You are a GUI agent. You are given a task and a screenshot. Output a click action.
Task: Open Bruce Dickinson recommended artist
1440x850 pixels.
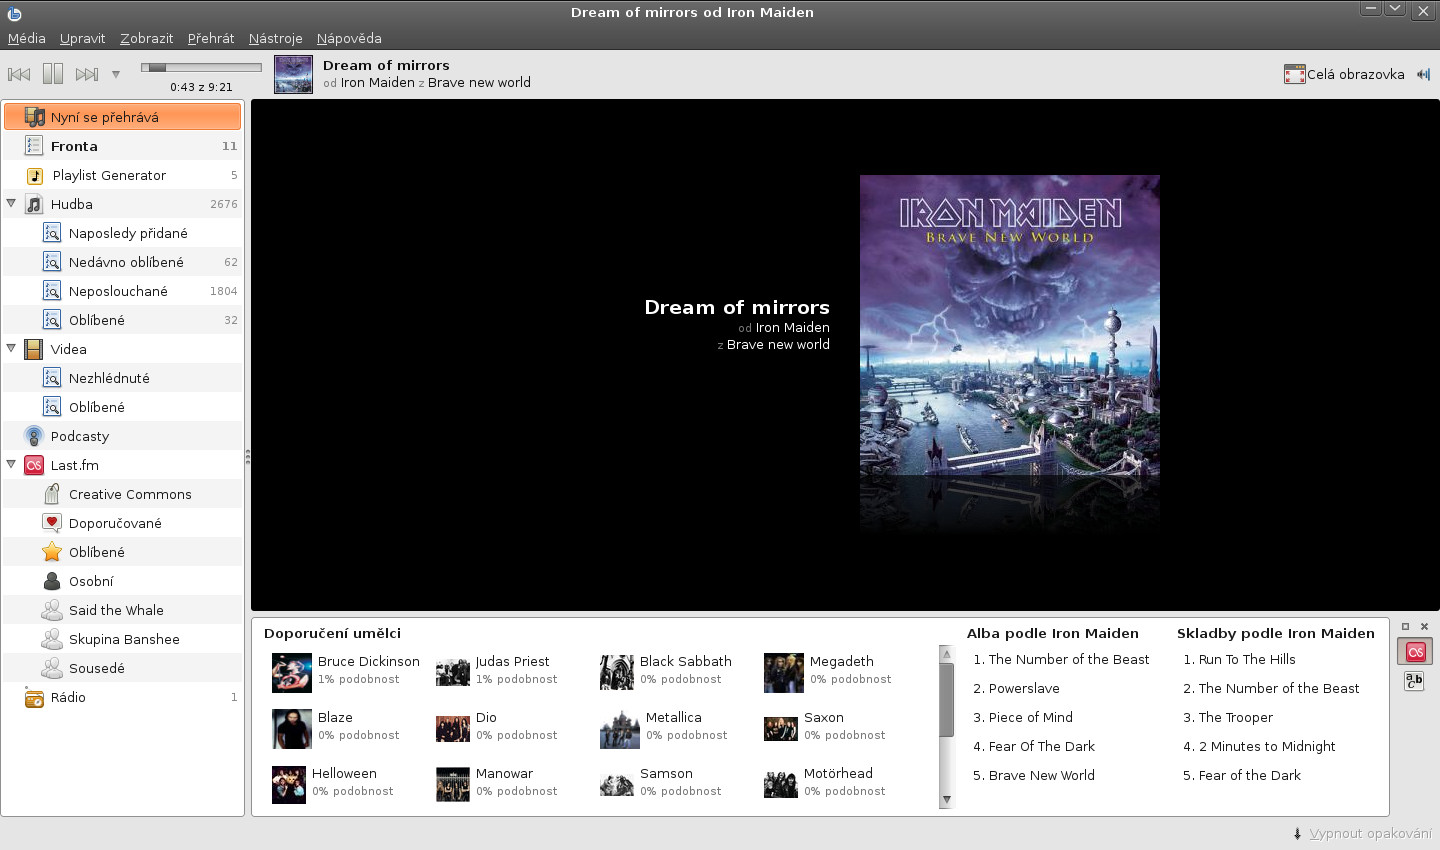tap(346, 671)
